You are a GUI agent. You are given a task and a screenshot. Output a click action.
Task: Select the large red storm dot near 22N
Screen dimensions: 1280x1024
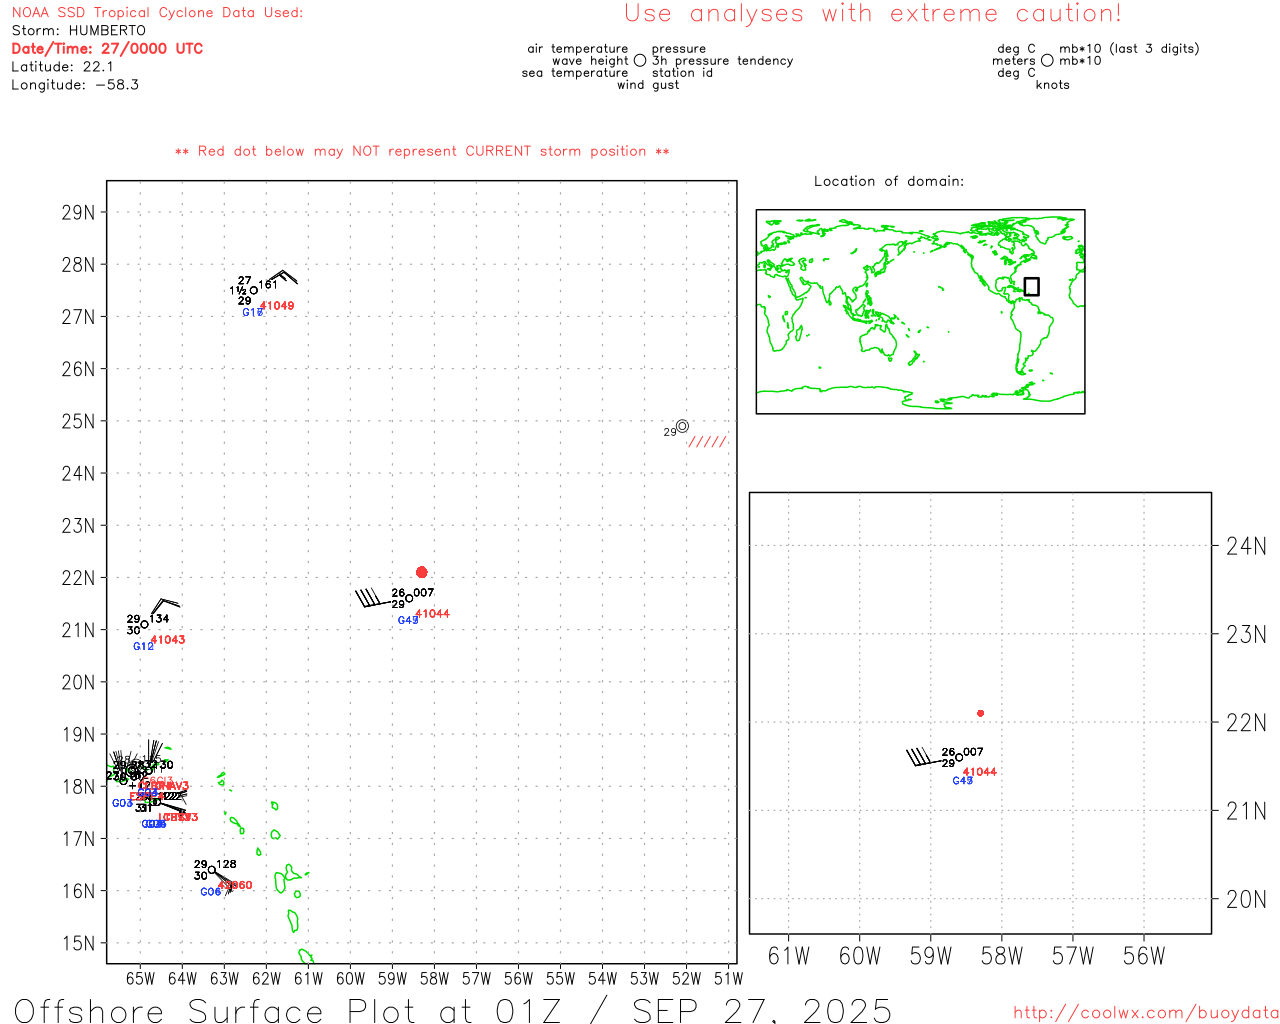tap(422, 572)
